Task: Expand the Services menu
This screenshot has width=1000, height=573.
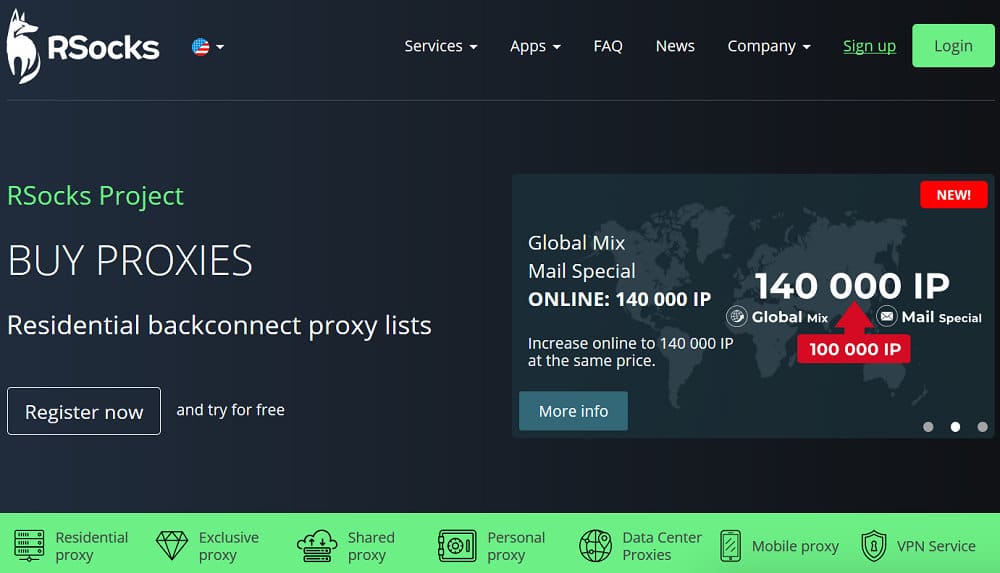Action: pos(441,46)
